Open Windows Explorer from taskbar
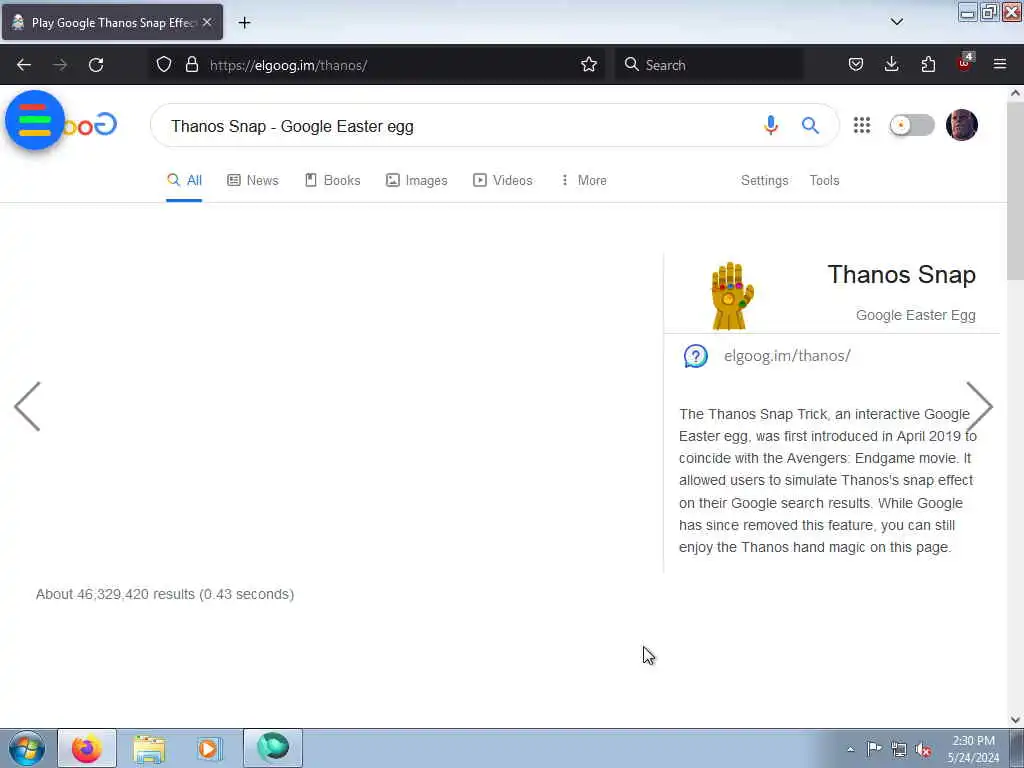The width and height of the screenshot is (1024, 768). pos(148,748)
